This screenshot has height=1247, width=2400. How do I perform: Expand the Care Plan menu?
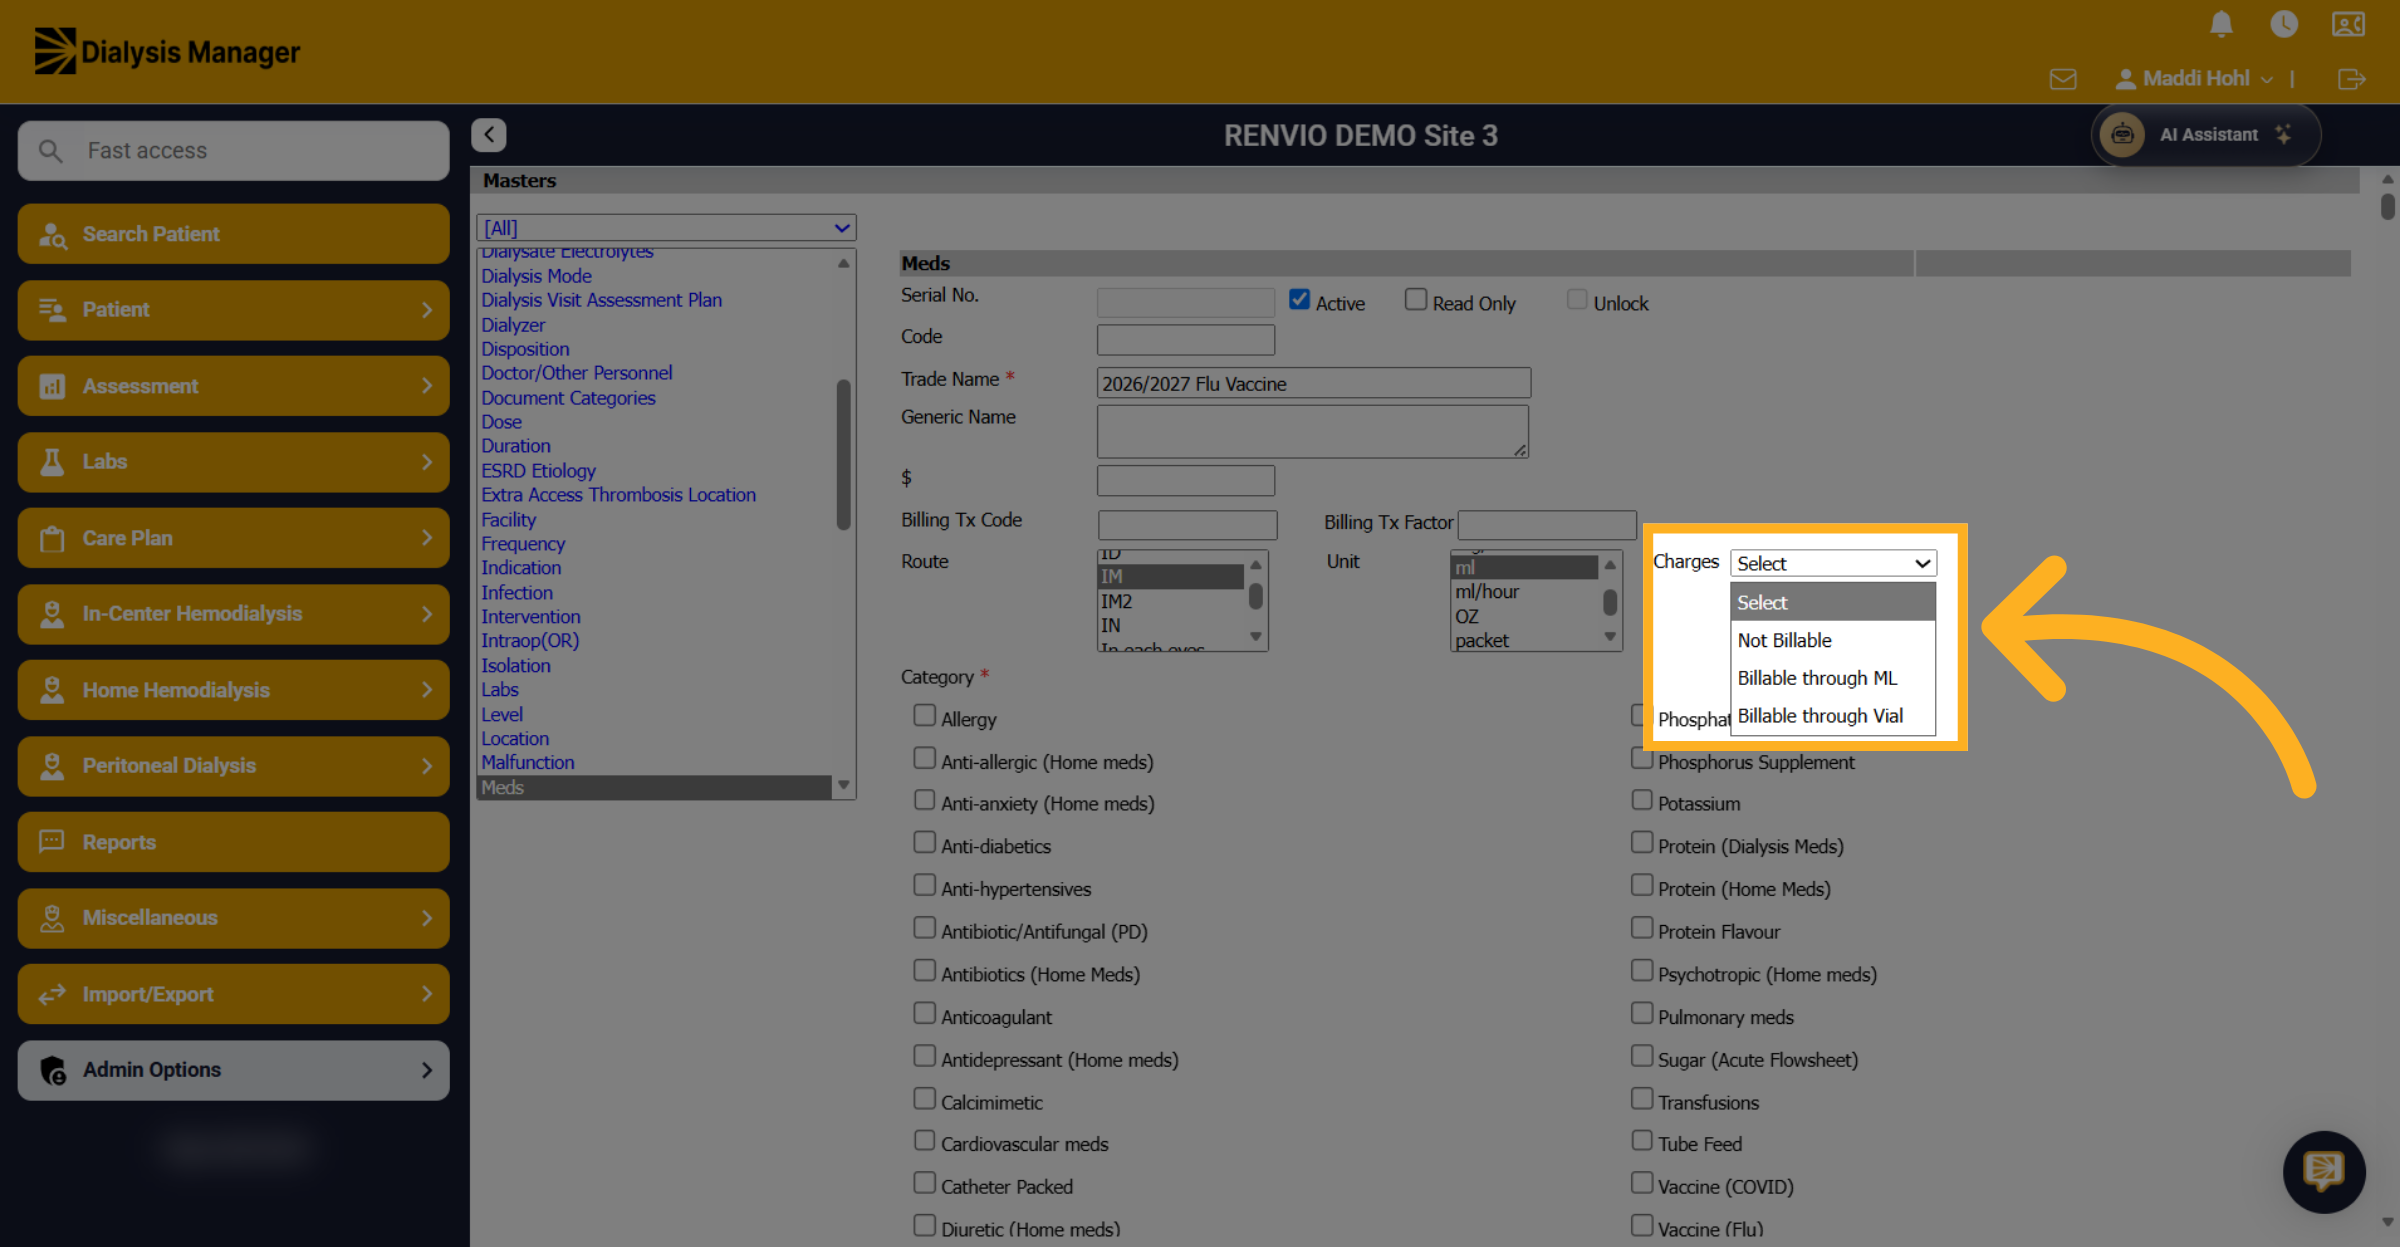[x=233, y=538]
